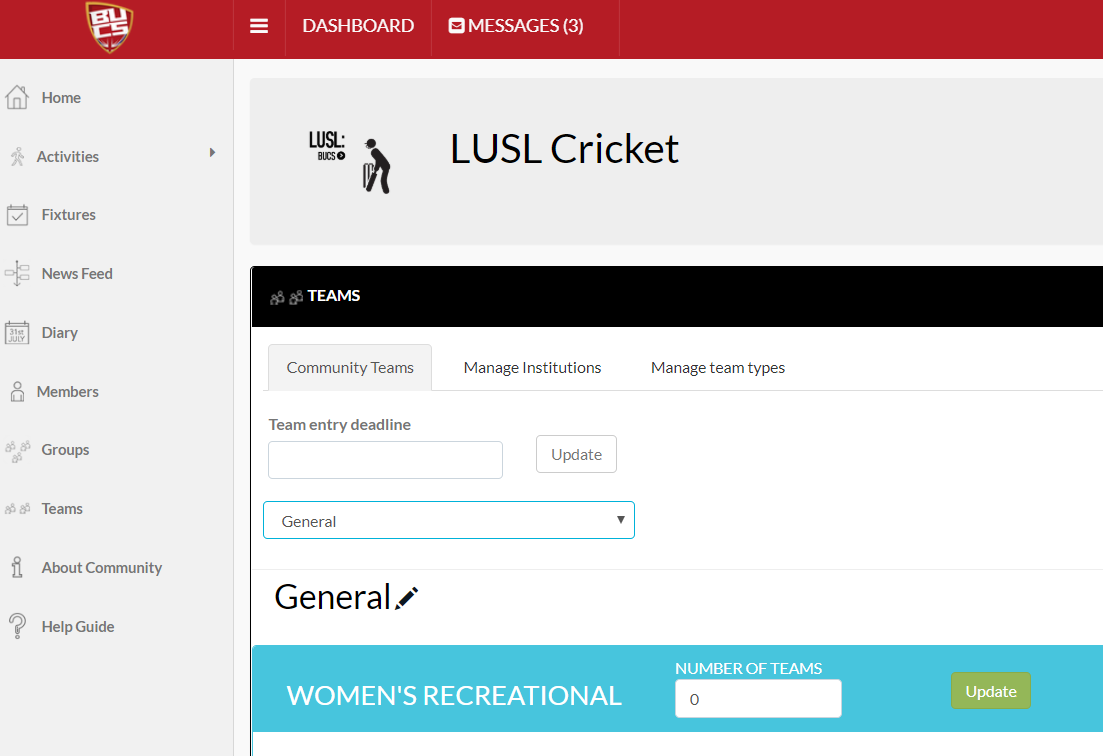Open the Diary sidebar link
This screenshot has height=756, width=1103.
click(x=60, y=333)
